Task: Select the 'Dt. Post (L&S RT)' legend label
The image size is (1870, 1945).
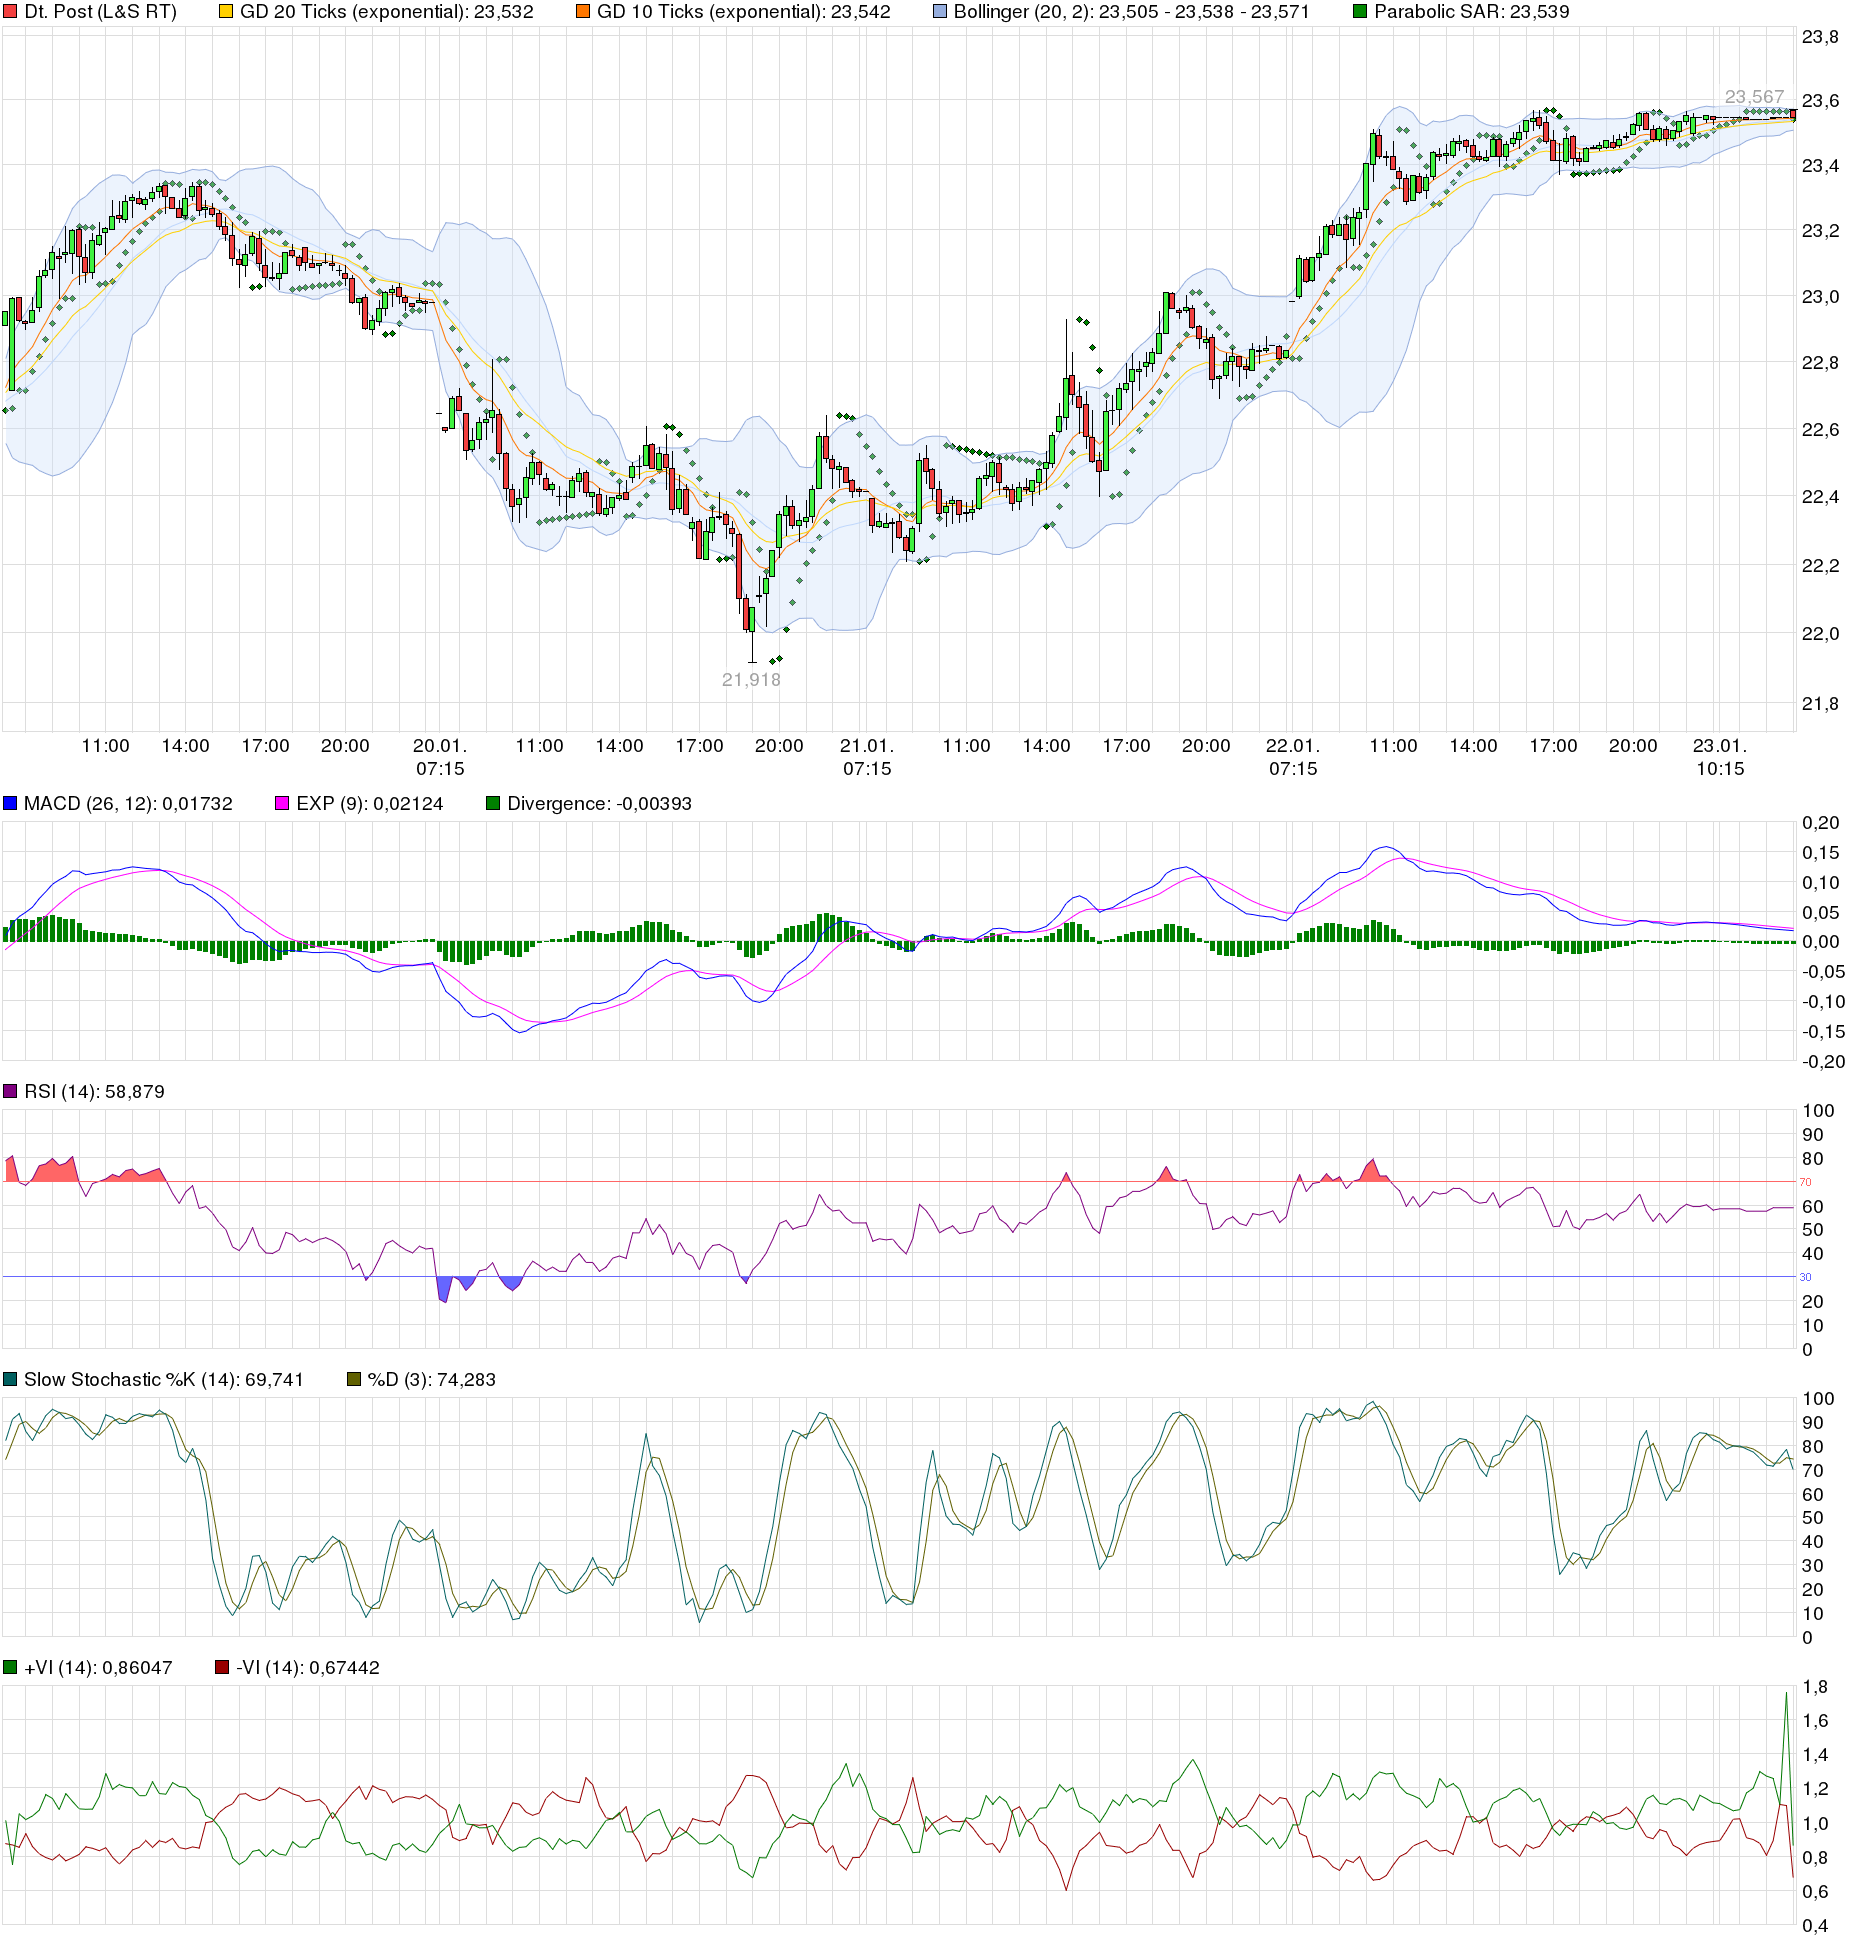Action: 100,12
